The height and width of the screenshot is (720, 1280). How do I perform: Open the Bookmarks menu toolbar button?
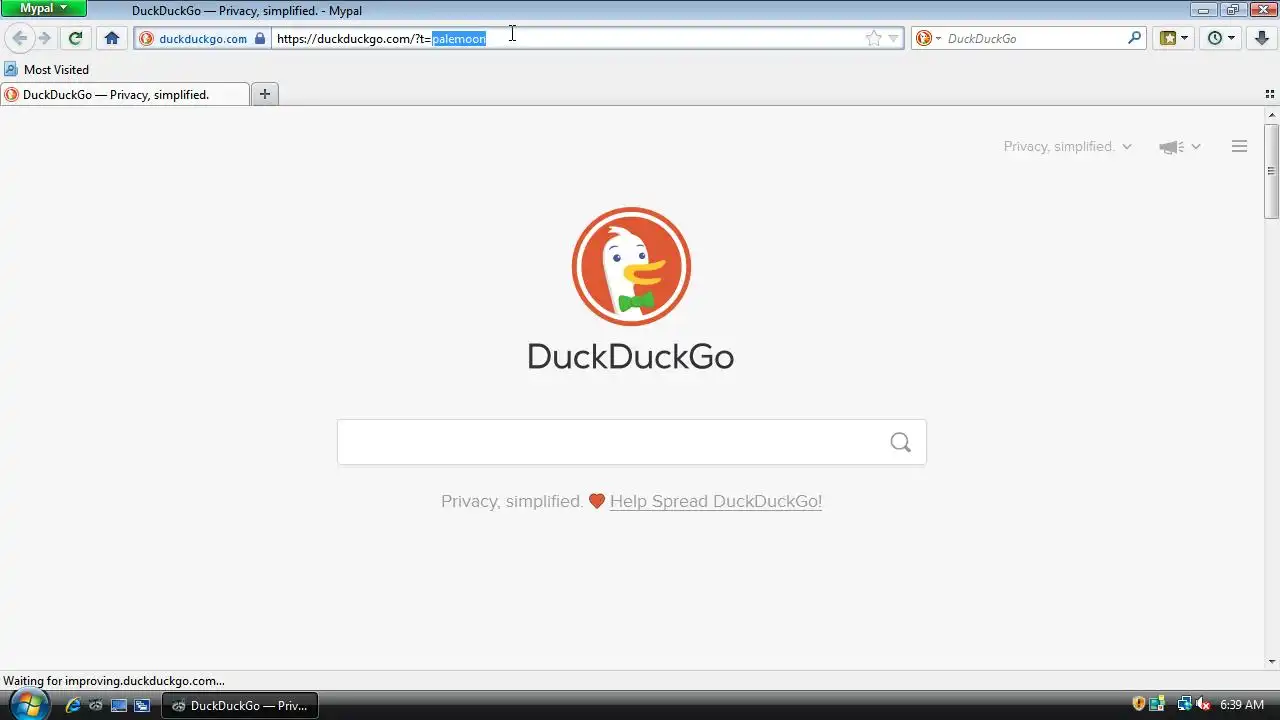point(1174,38)
